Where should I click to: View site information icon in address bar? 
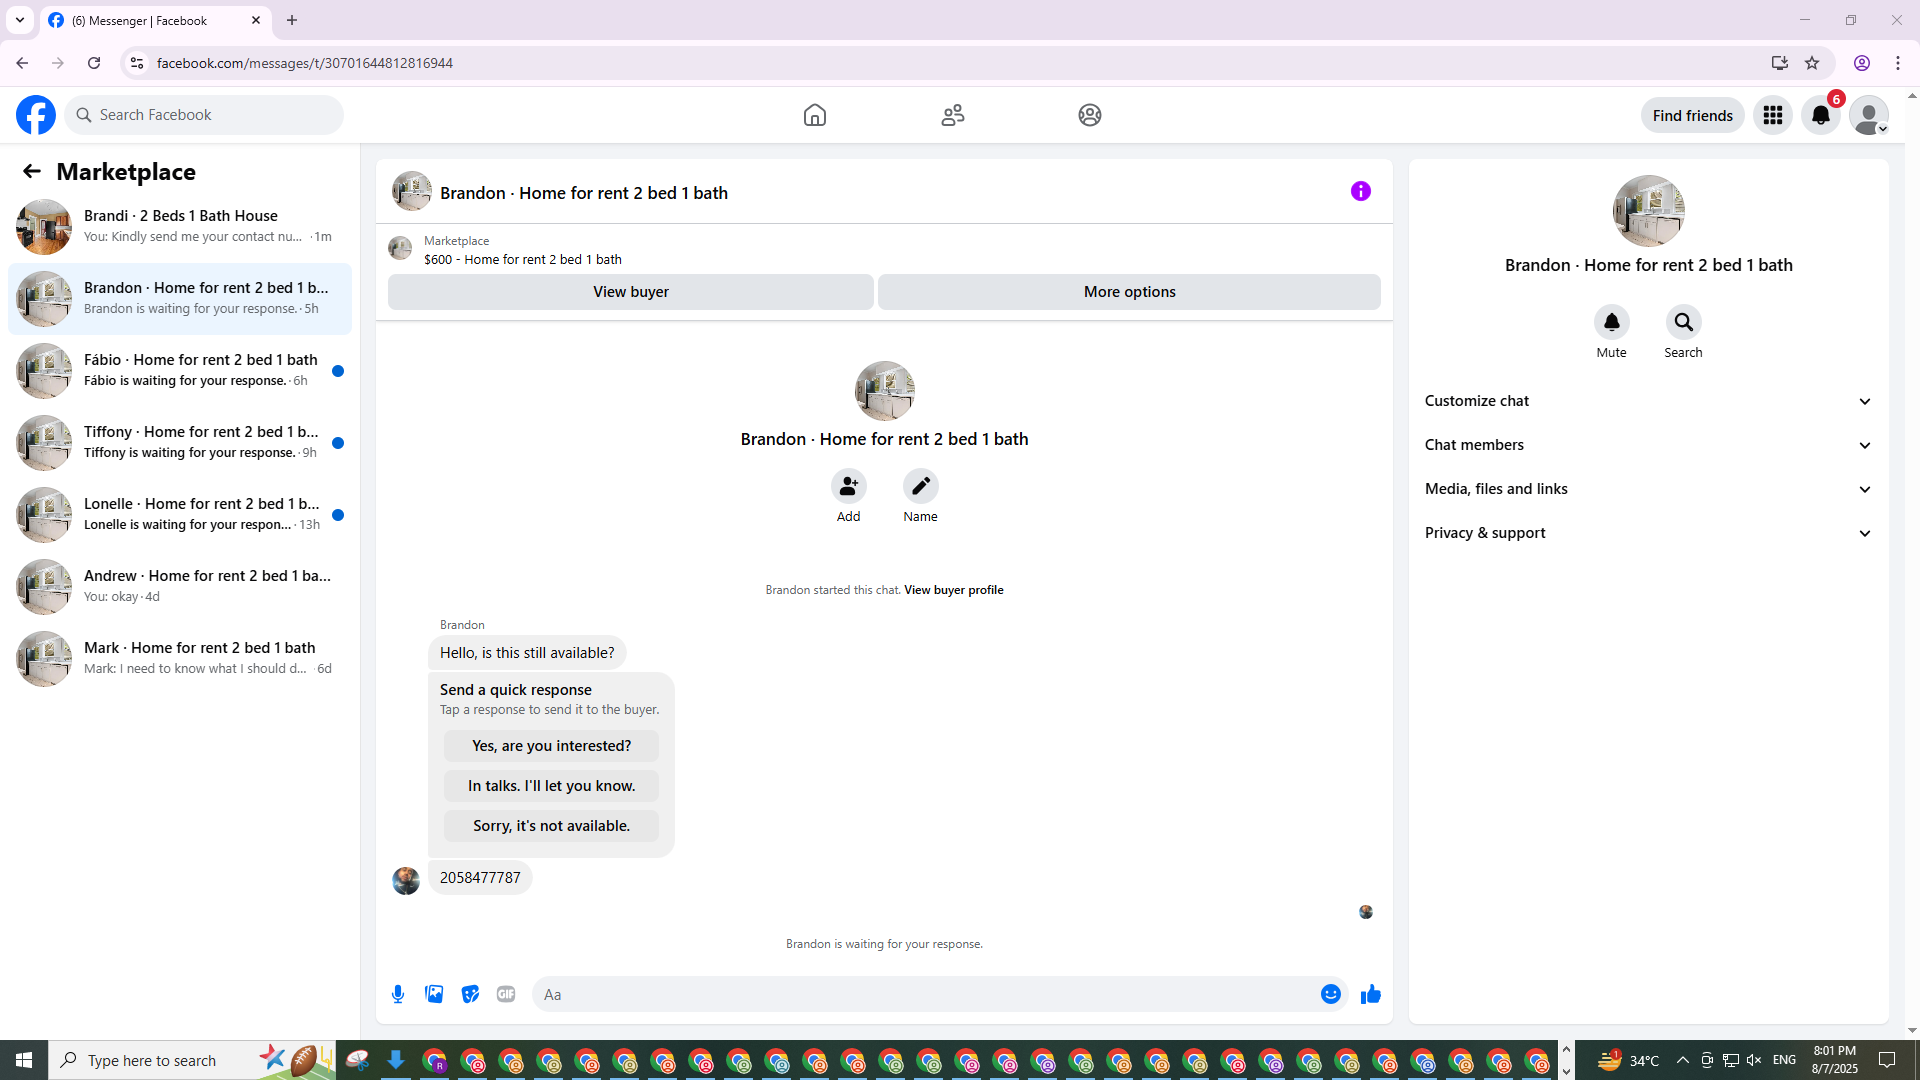tap(137, 63)
